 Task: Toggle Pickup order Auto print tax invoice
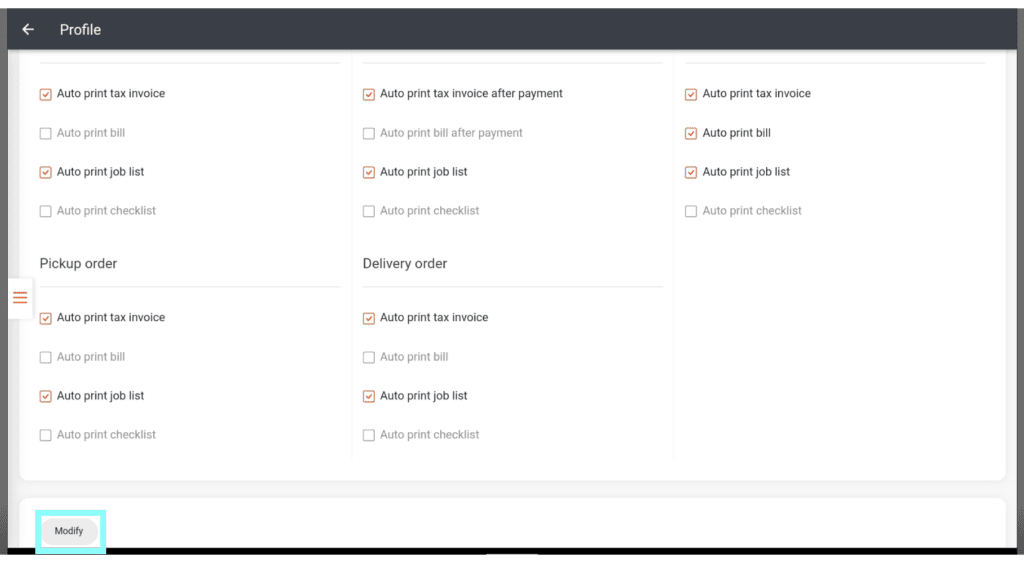point(46,318)
